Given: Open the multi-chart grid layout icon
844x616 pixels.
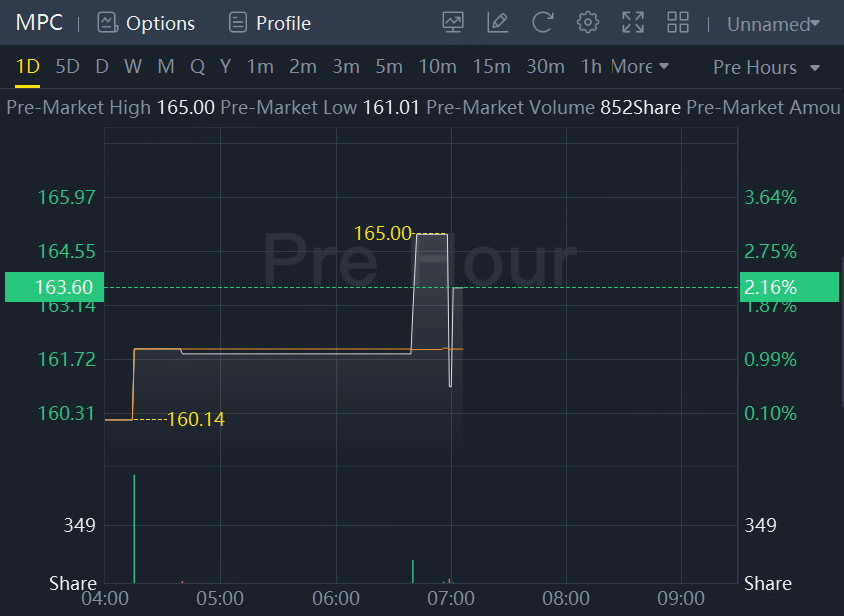Looking at the screenshot, I should (678, 22).
